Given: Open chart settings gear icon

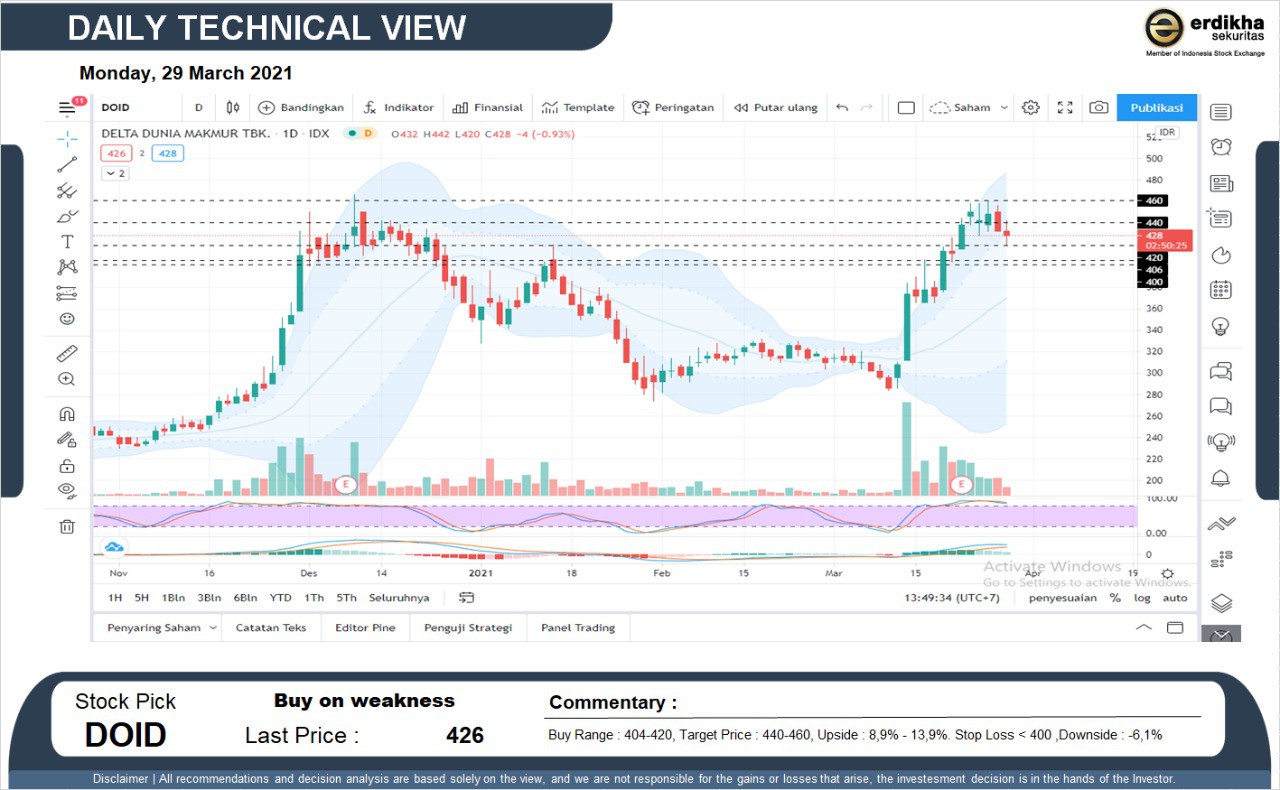Looking at the screenshot, I should (1031, 108).
